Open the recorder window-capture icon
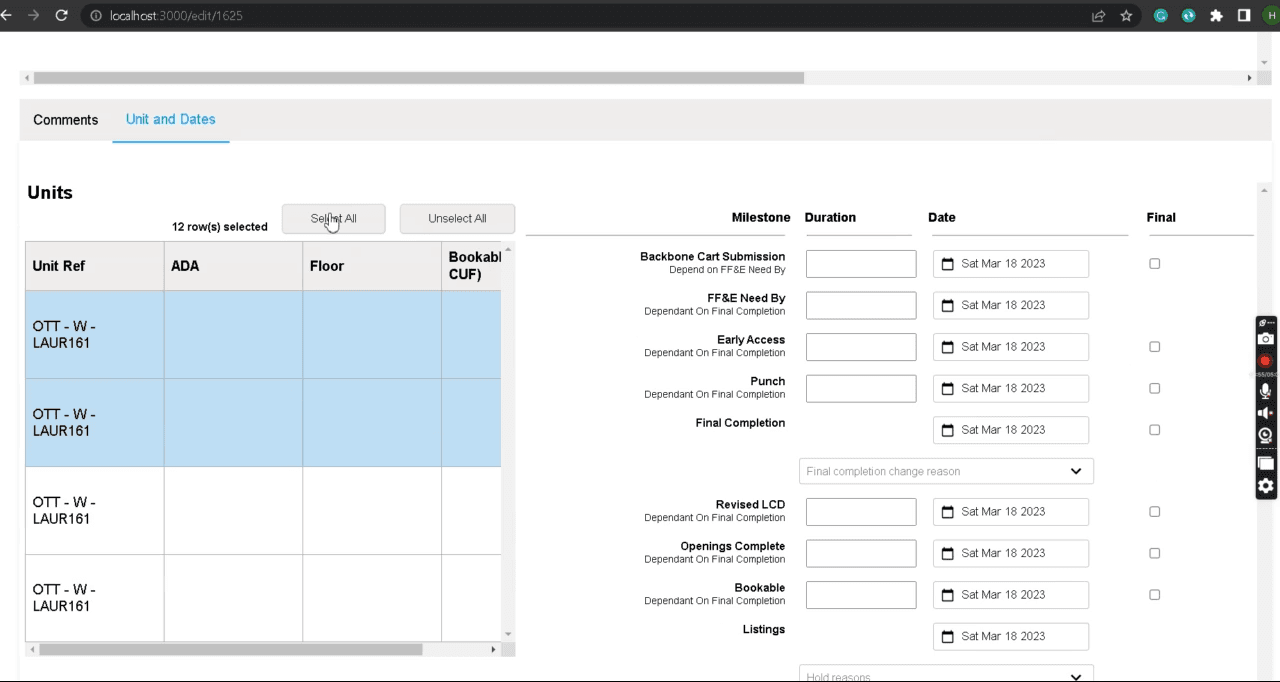Image resolution: width=1280 pixels, height=682 pixels. coord(1265,462)
